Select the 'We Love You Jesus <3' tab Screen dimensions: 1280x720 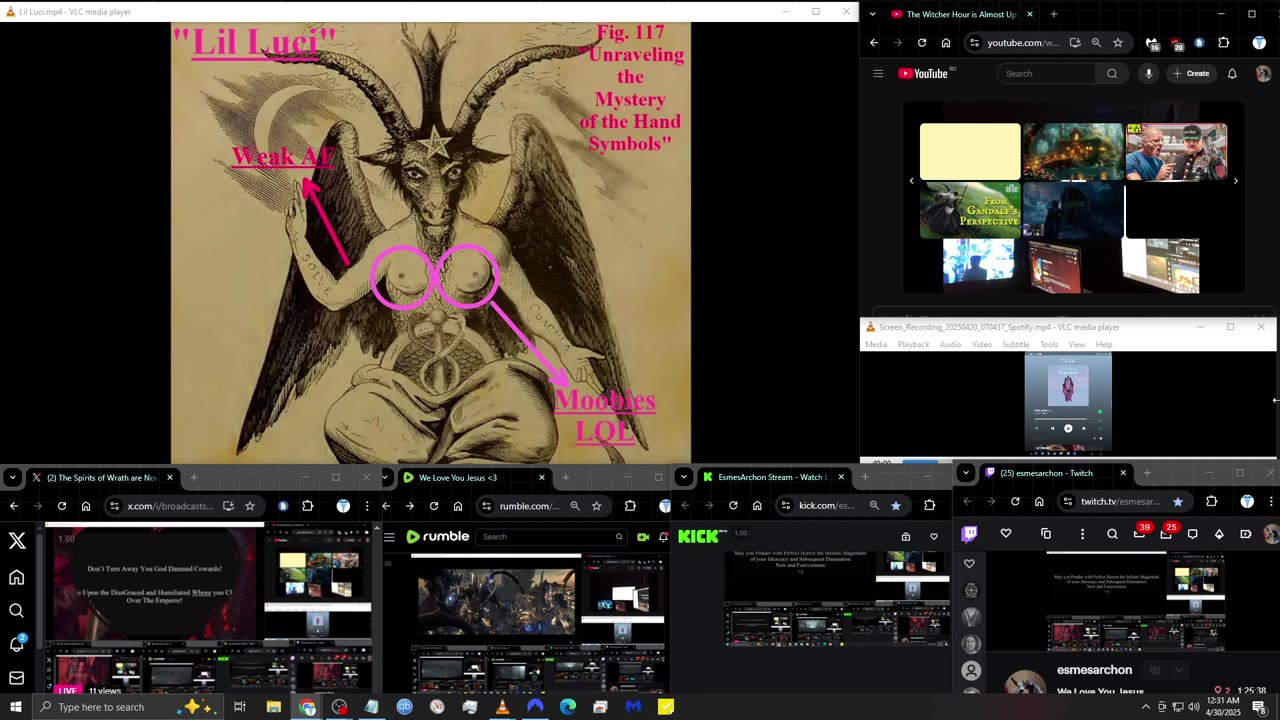458,478
